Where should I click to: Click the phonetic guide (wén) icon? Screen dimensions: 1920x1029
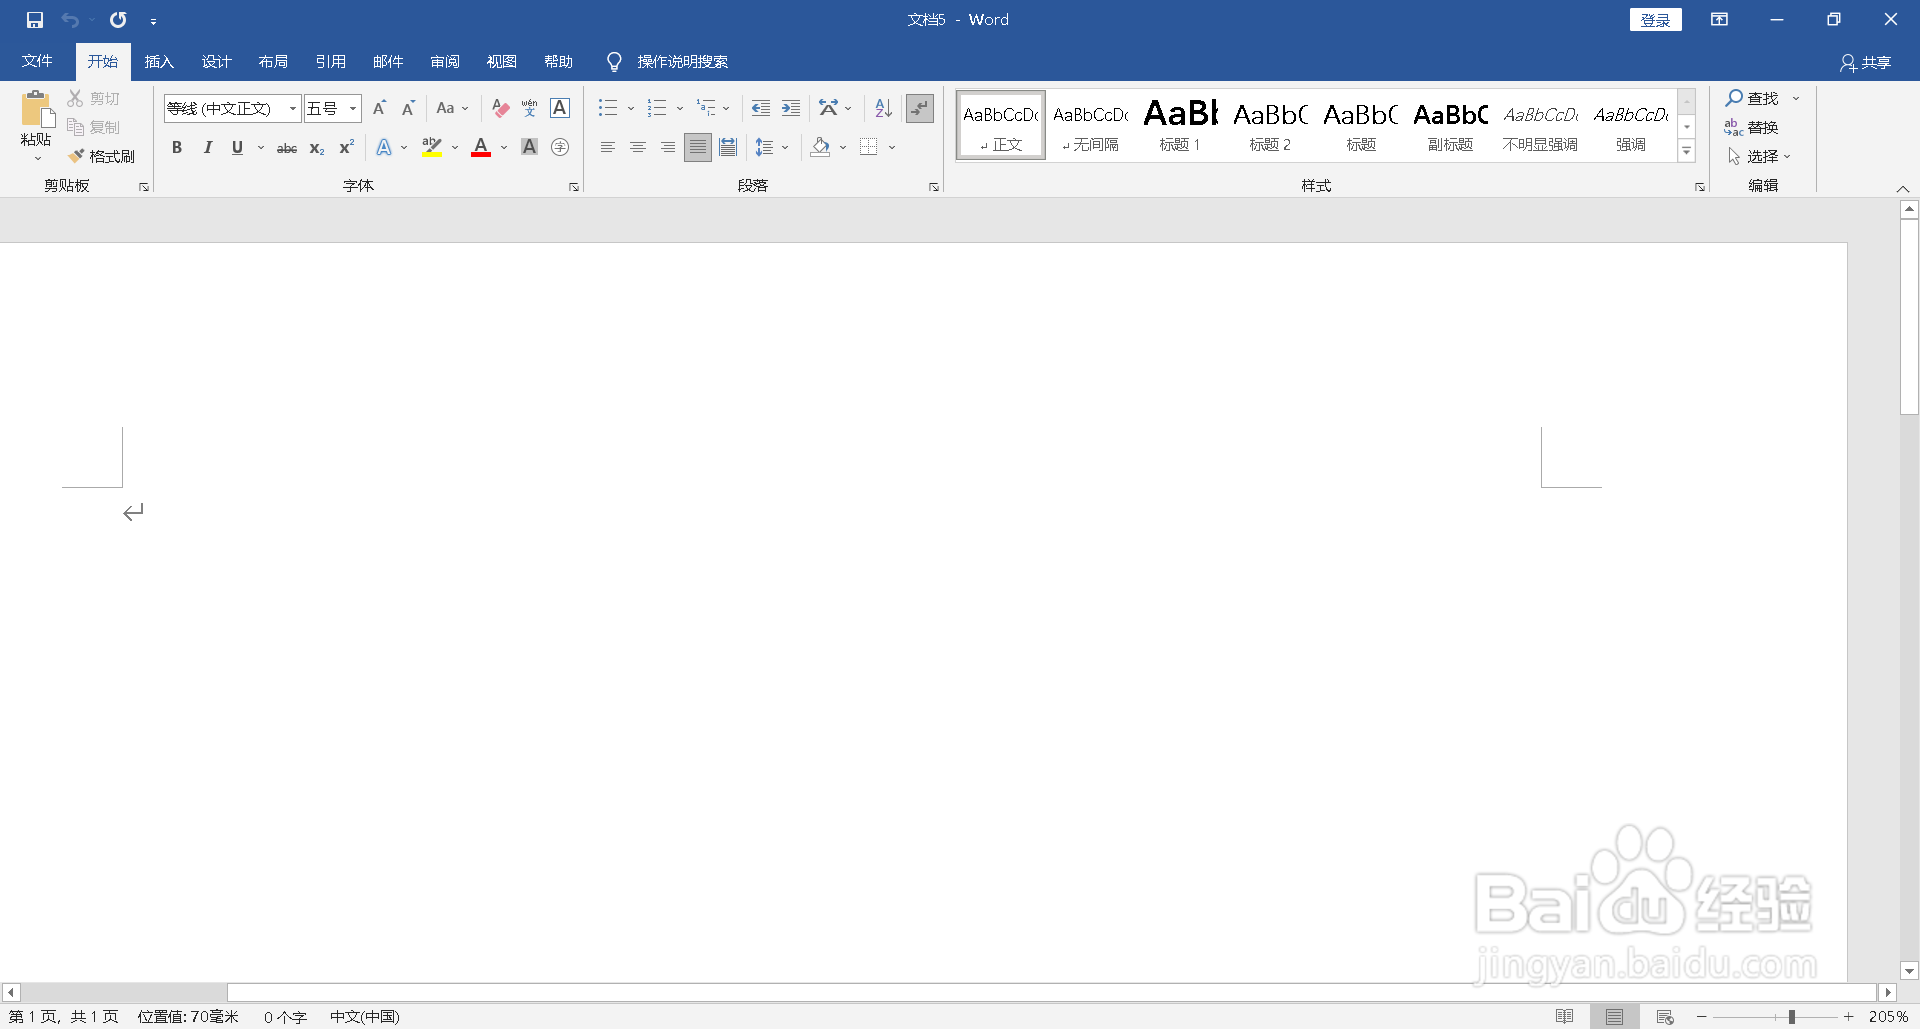(x=530, y=108)
